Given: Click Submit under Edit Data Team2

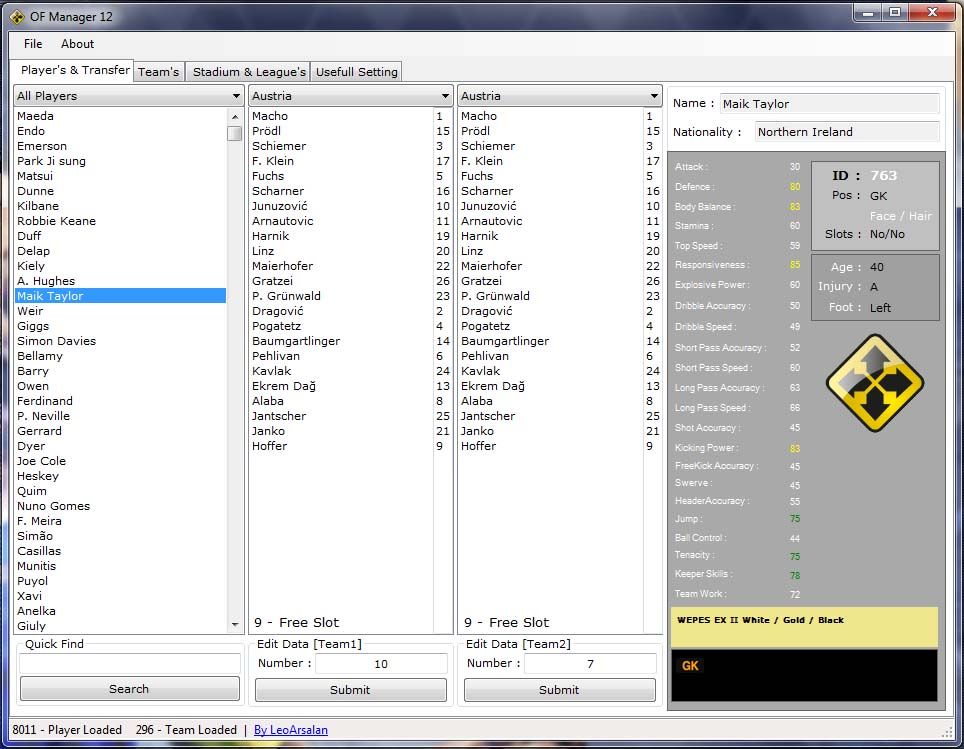Looking at the screenshot, I should (x=559, y=690).
